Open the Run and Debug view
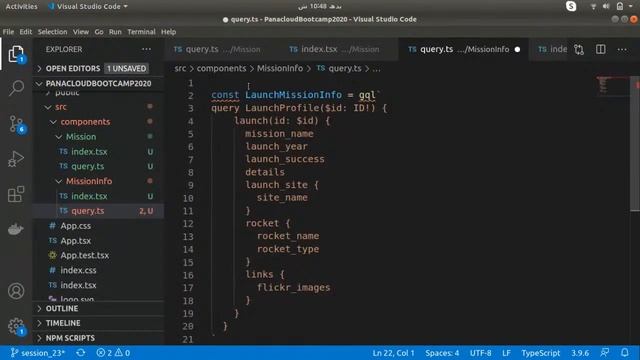This screenshot has height=360, width=640. [16, 159]
